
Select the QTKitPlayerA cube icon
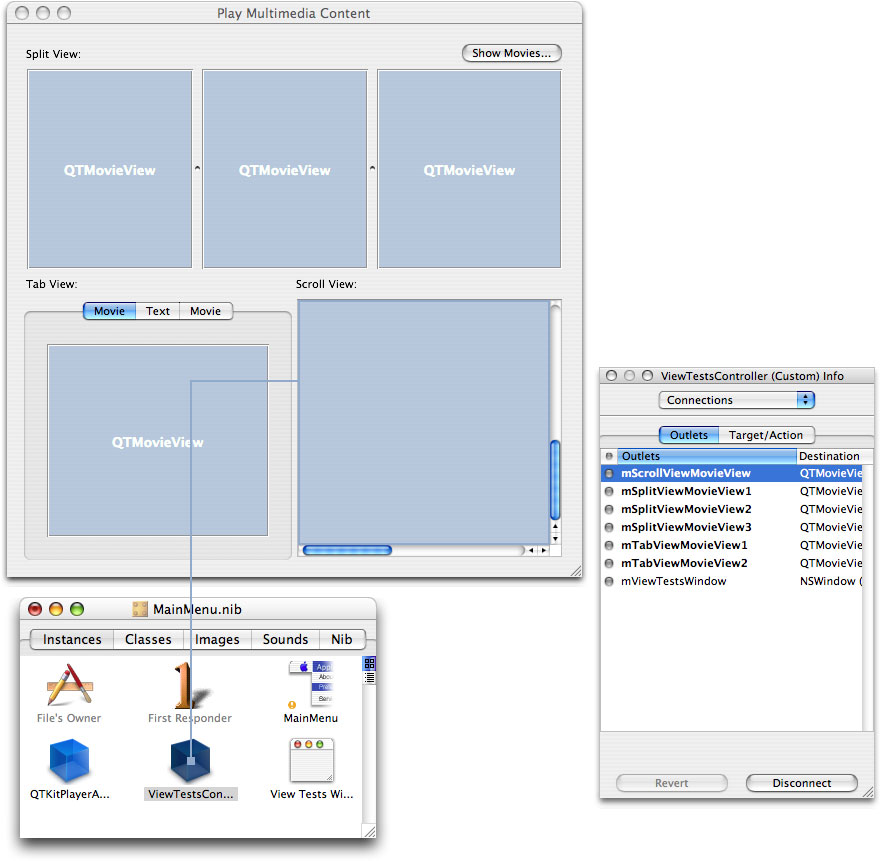pyautogui.click(x=69, y=760)
